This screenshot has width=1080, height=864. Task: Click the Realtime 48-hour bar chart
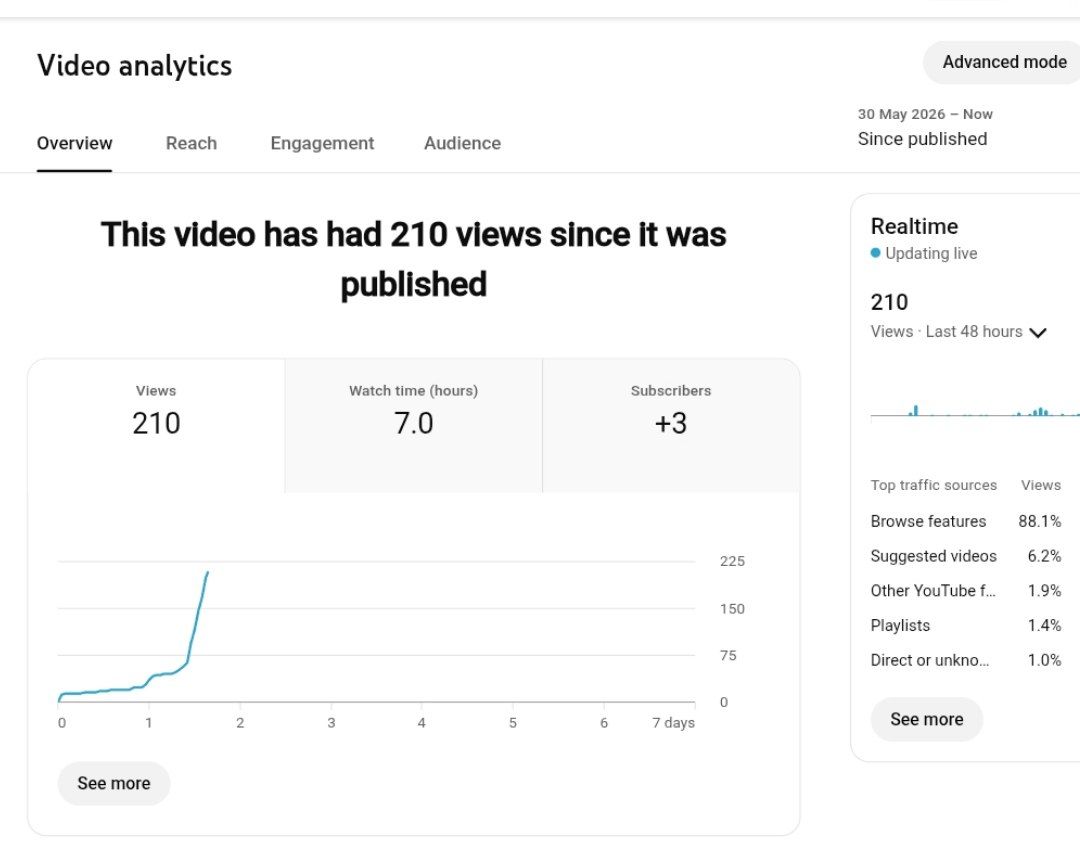pyautogui.click(x=975, y=410)
